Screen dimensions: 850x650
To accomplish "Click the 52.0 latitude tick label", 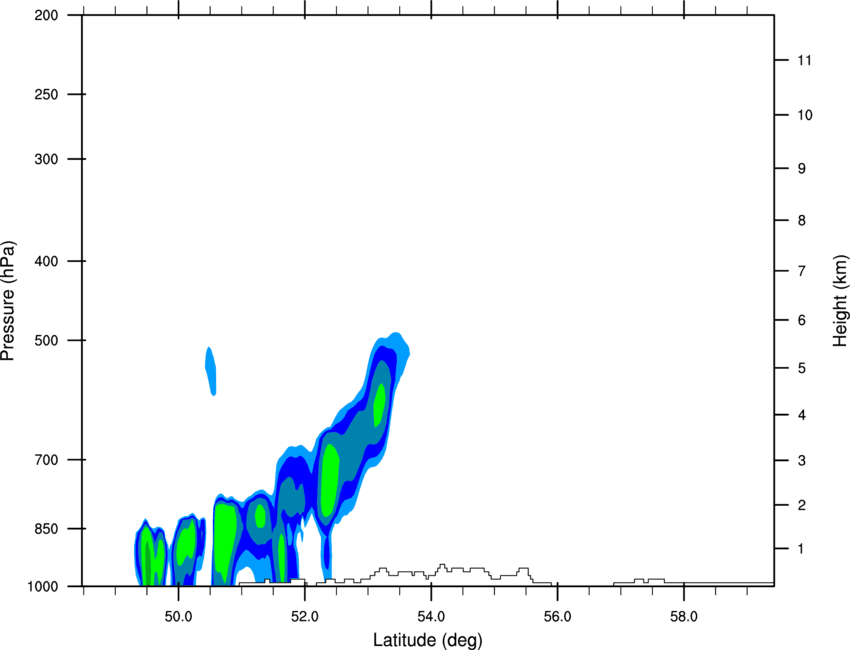I will [x=305, y=617].
